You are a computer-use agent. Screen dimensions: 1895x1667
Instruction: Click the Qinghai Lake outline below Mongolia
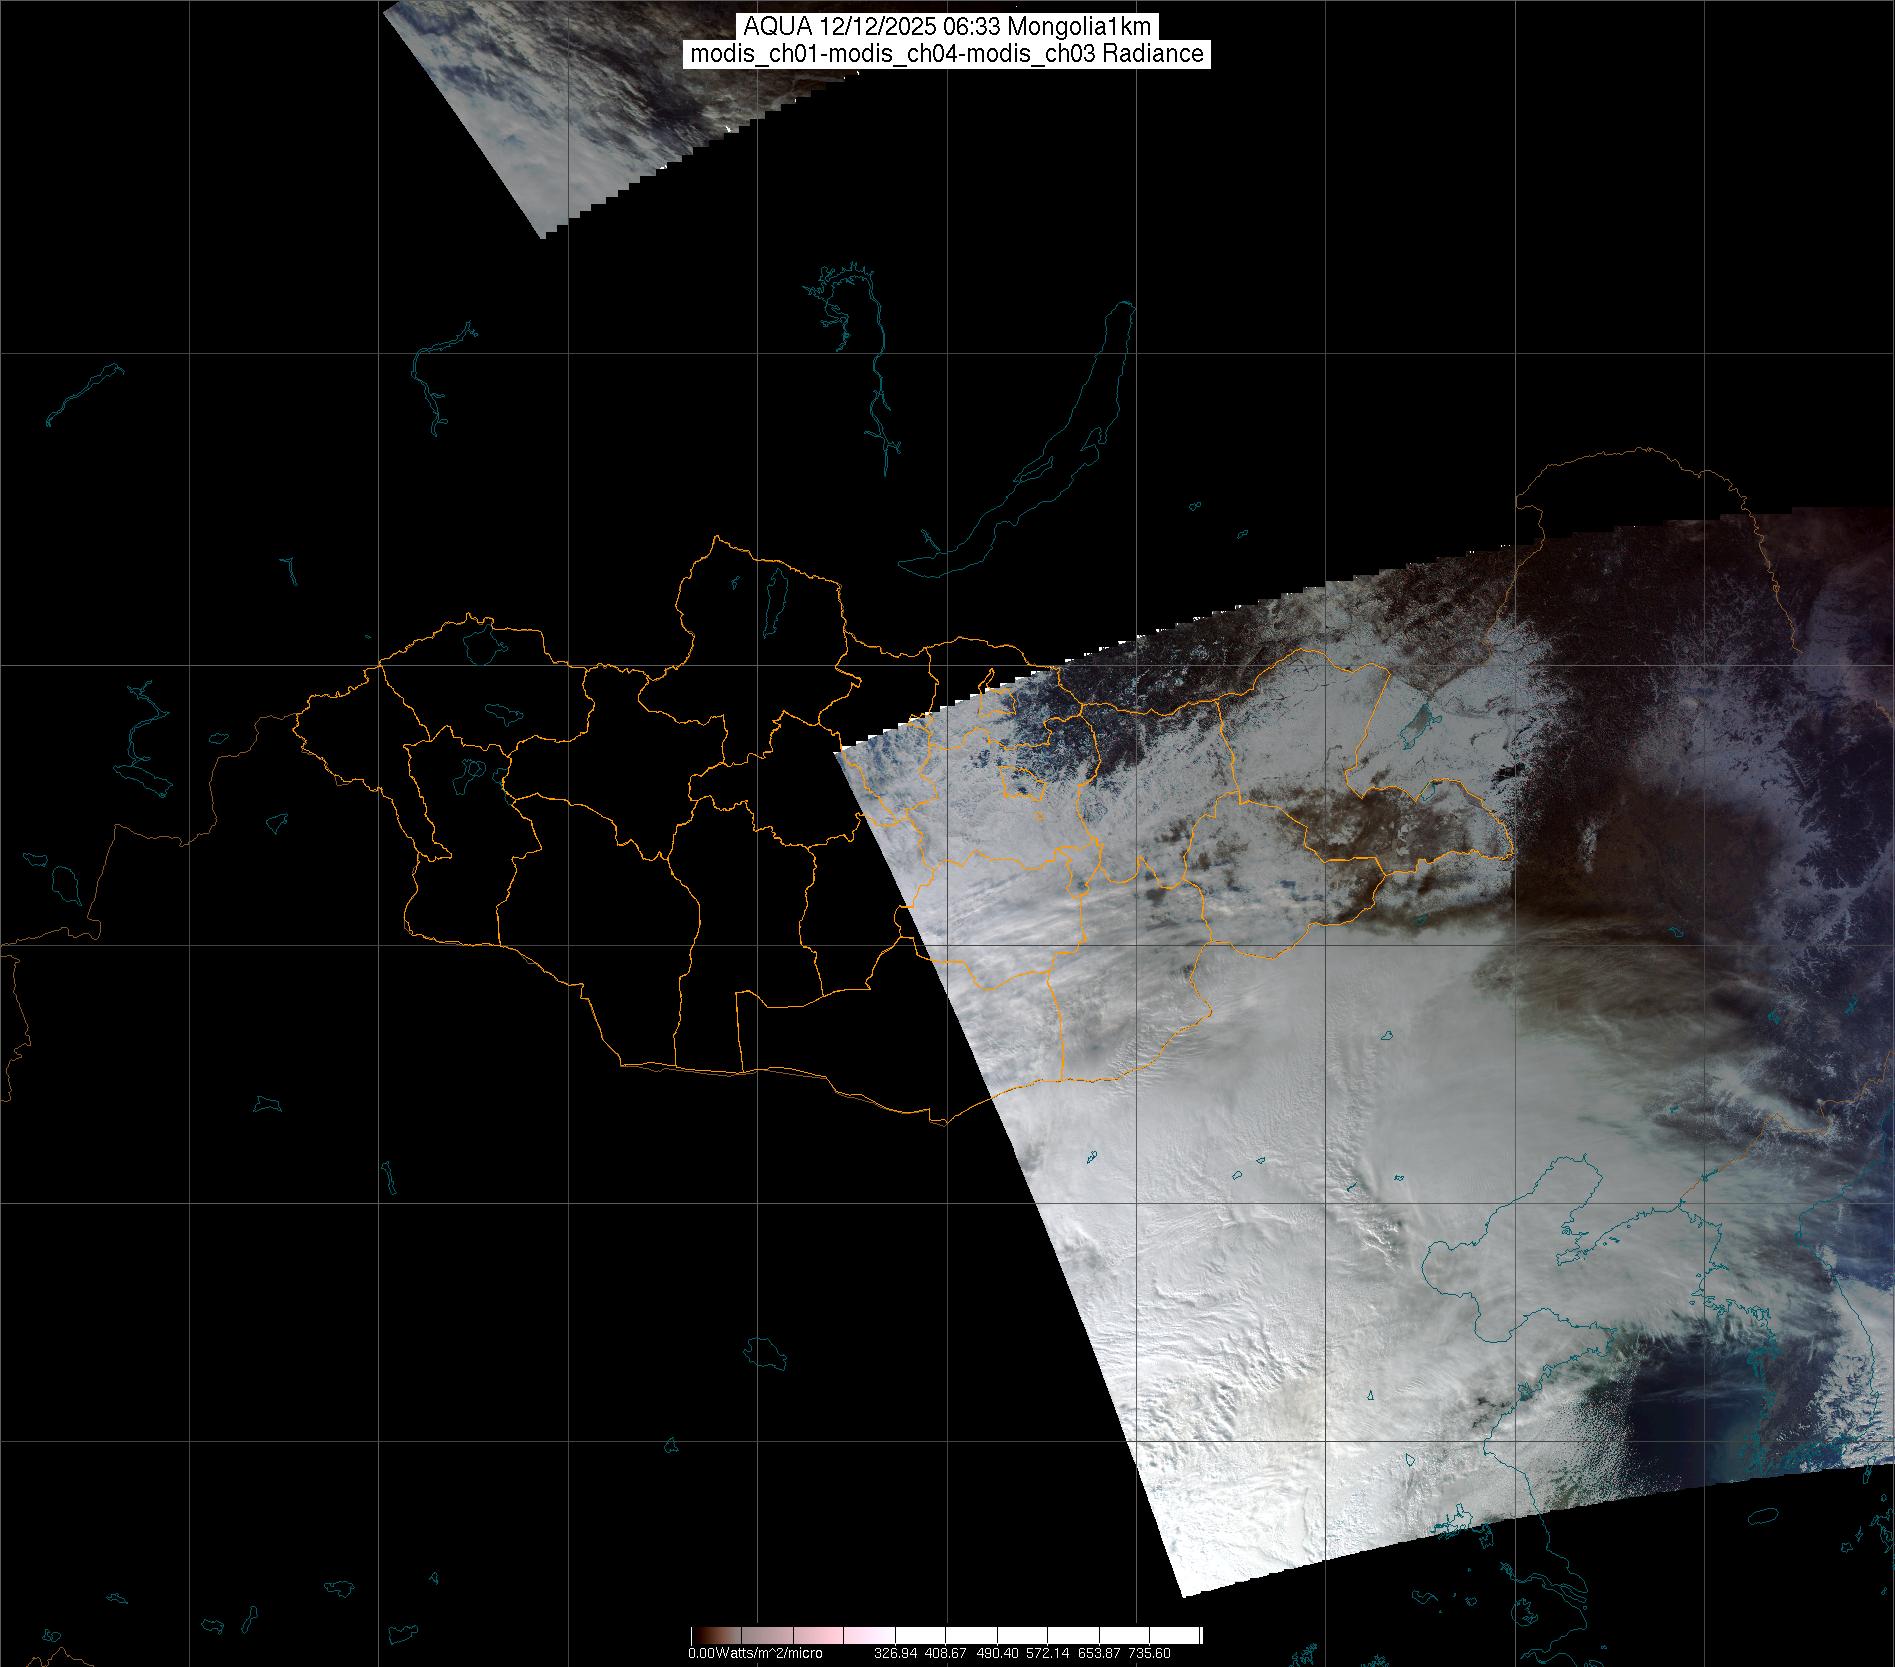click(767, 1353)
